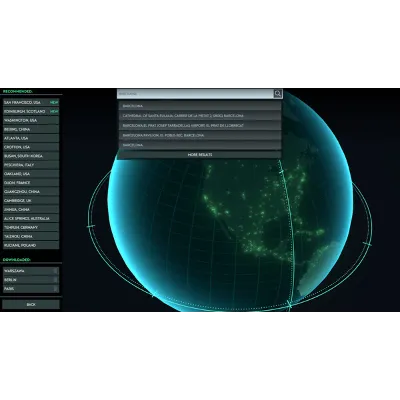The width and height of the screenshot is (400, 400).
Task: Select Washington, USA from recommended list
Action: click(x=31, y=120)
